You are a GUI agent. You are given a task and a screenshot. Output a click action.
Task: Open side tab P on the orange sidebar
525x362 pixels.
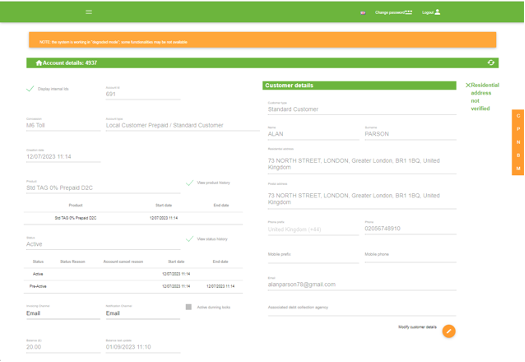[x=518, y=129]
